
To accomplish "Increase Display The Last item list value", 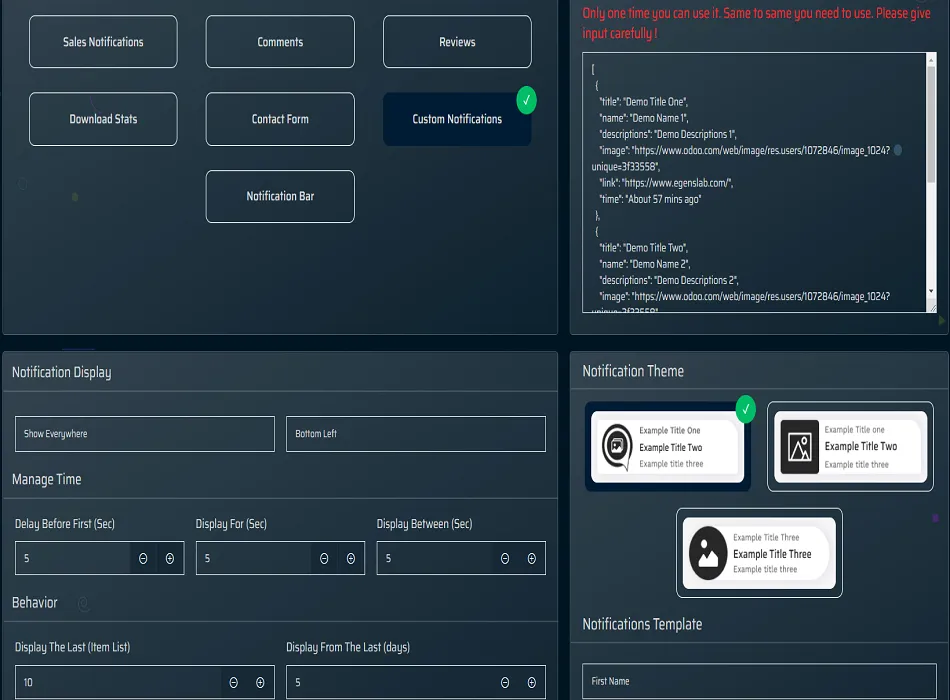I will (260, 683).
